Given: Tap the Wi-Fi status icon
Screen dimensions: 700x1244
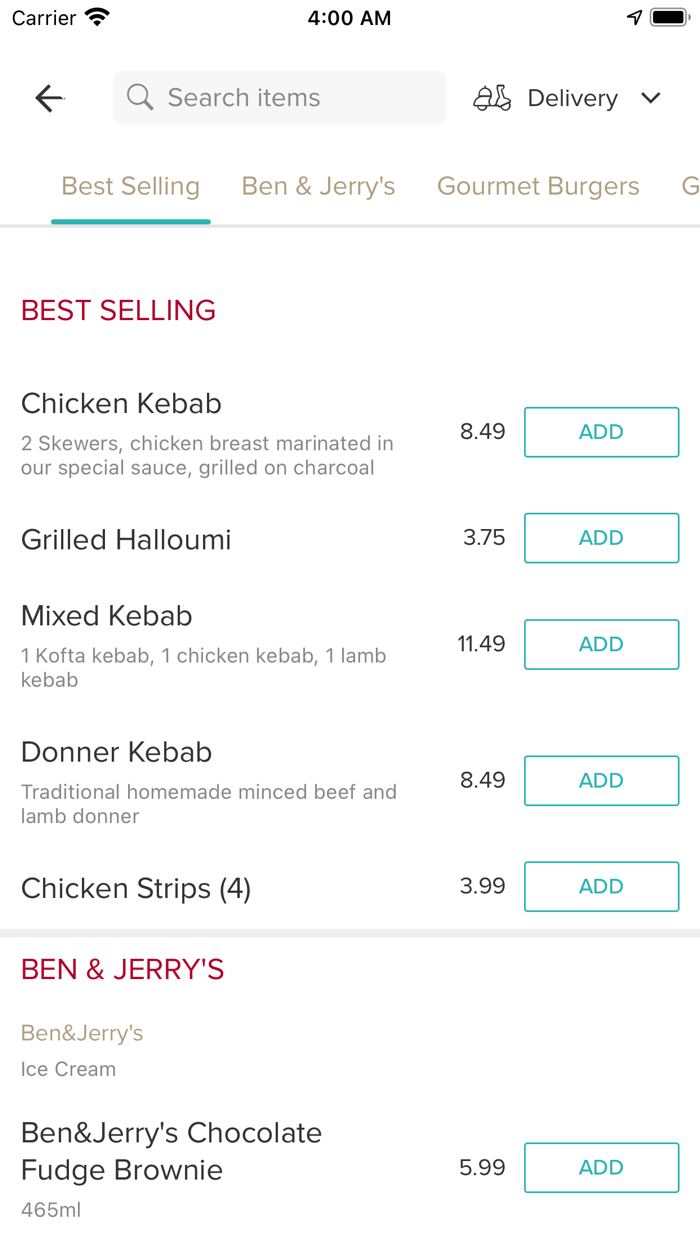Looking at the screenshot, I should click(x=97, y=18).
